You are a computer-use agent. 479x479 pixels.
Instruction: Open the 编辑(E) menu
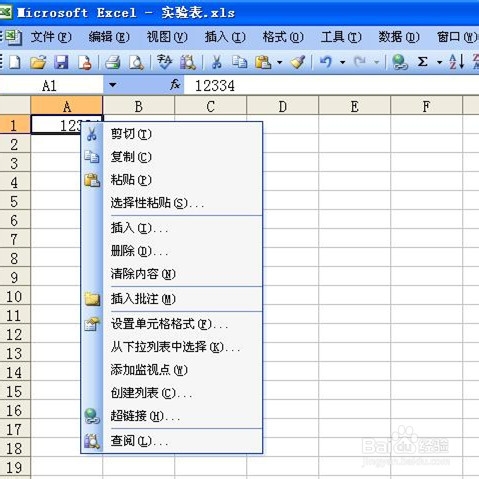109,37
